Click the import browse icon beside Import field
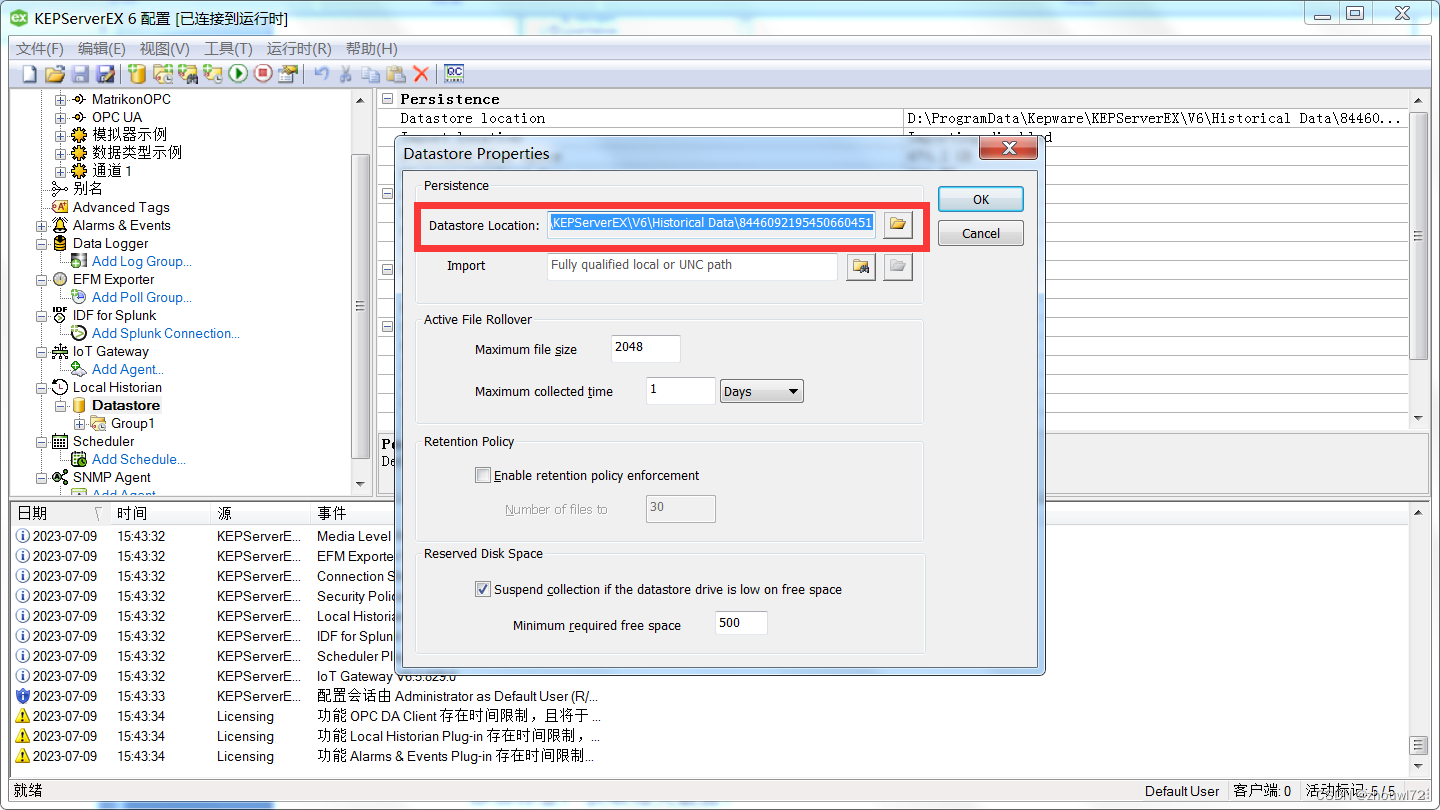The height and width of the screenshot is (810, 1440). pyautogui.click(x=861, y=266)
